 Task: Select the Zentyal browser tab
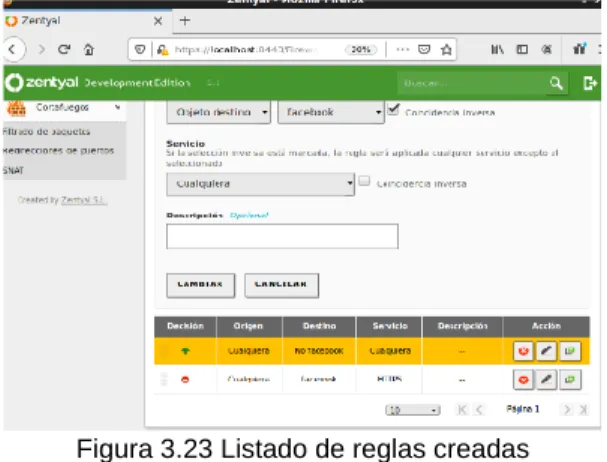click(x=85, y=21)
